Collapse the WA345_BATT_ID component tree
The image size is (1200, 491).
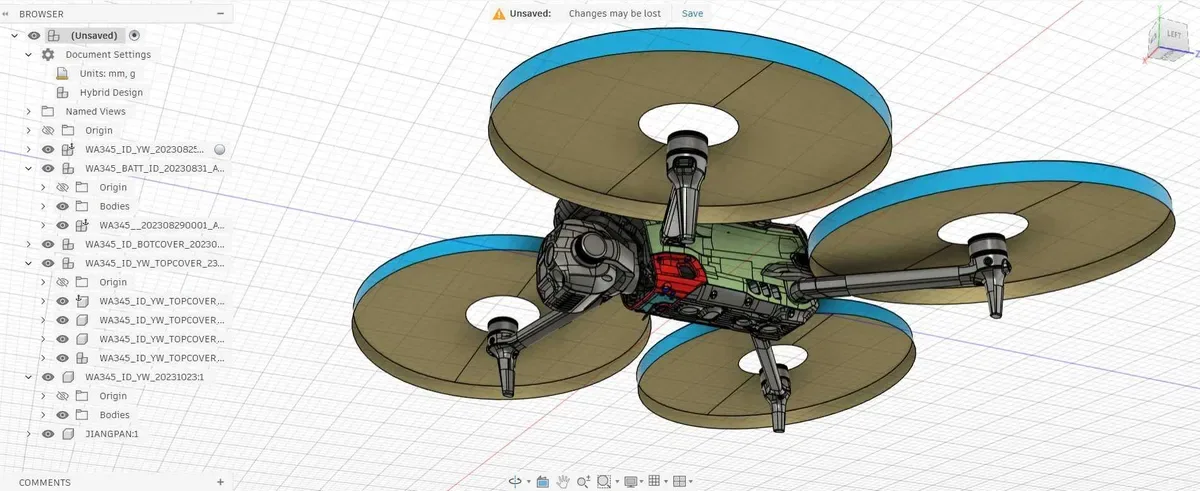point(28,168)
